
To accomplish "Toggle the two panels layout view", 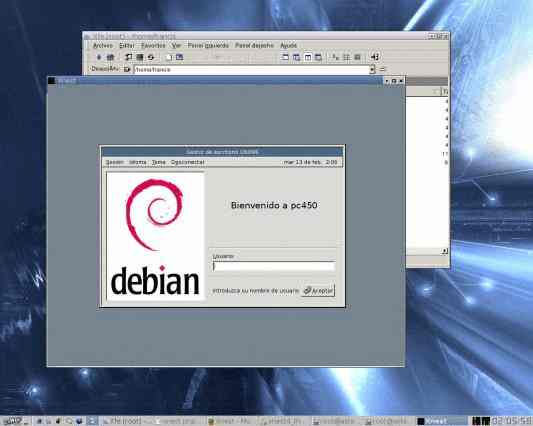I will 307,57.
